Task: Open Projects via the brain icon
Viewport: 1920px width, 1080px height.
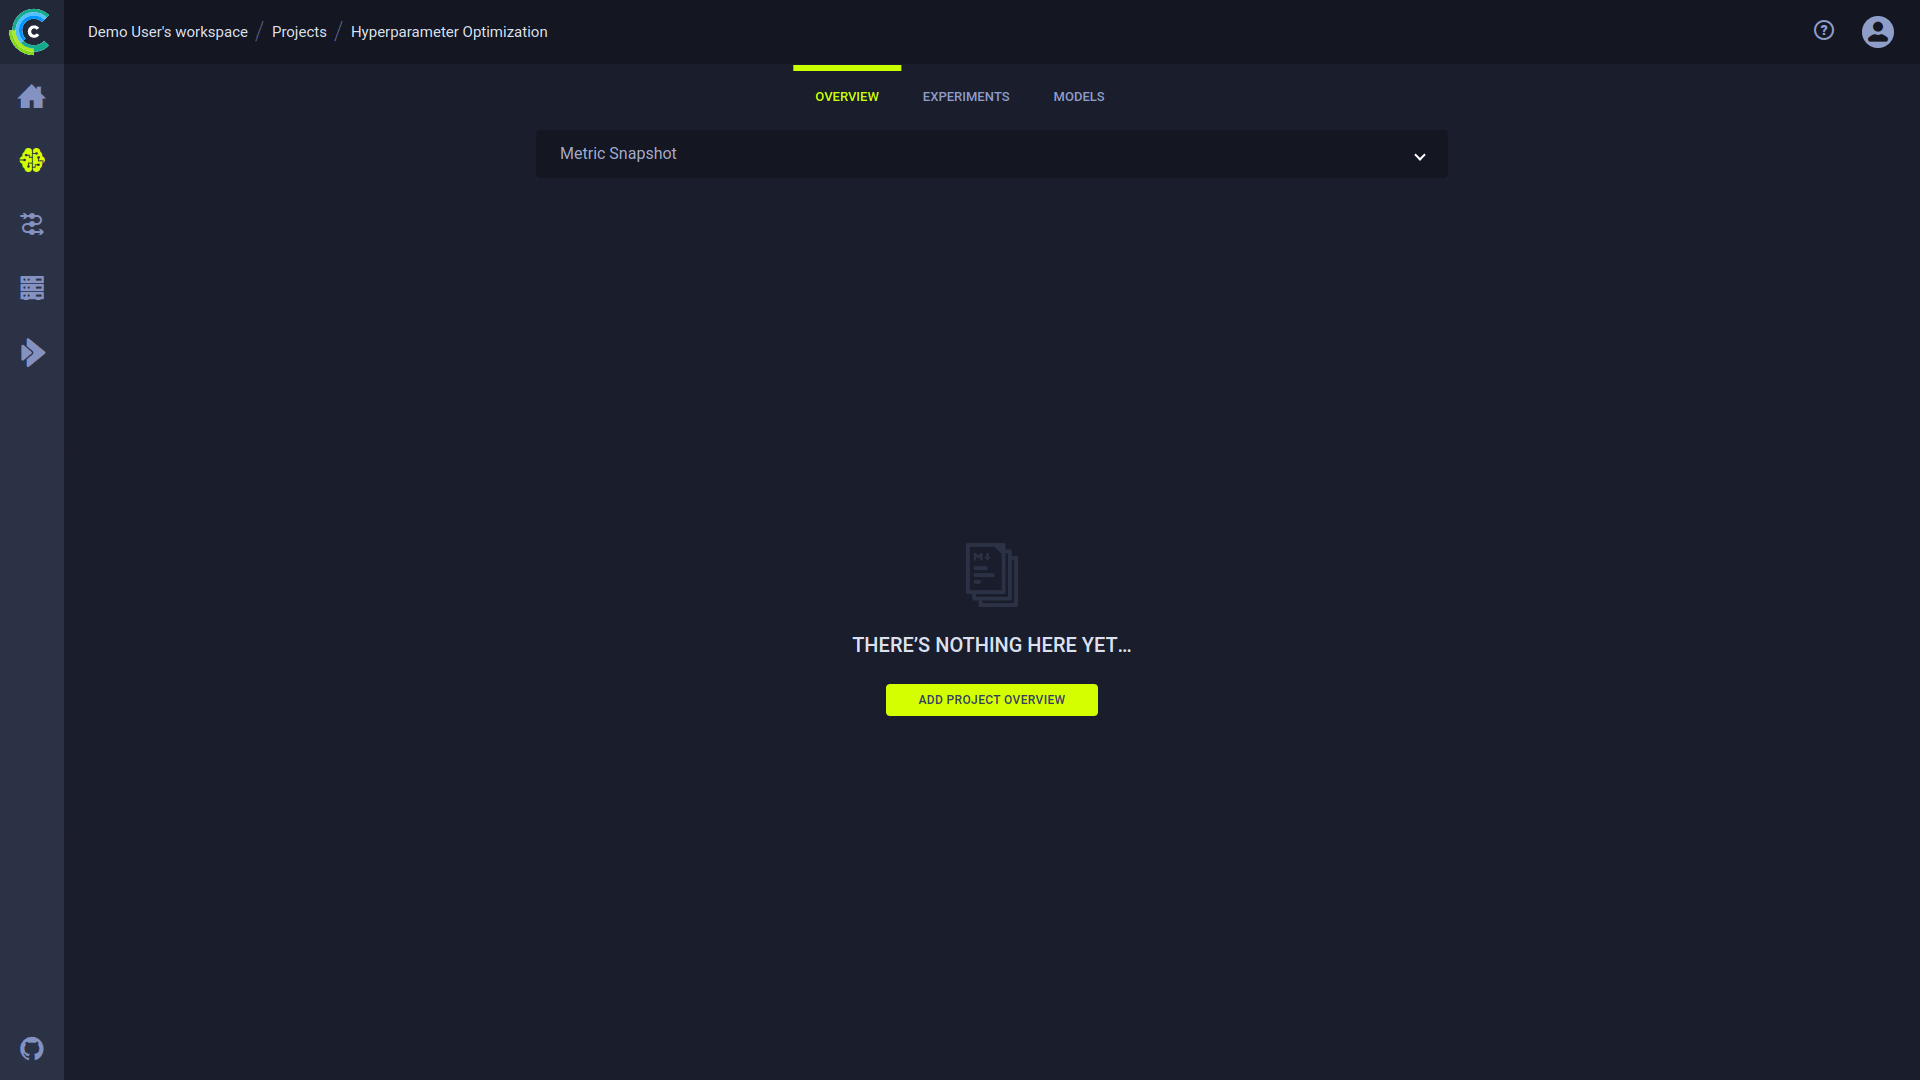Action: (32, 160)
